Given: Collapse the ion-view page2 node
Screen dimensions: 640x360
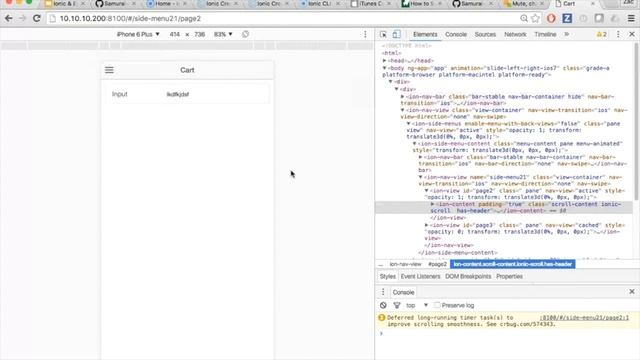Looking at the screenshot, I should tap(427, 191).
